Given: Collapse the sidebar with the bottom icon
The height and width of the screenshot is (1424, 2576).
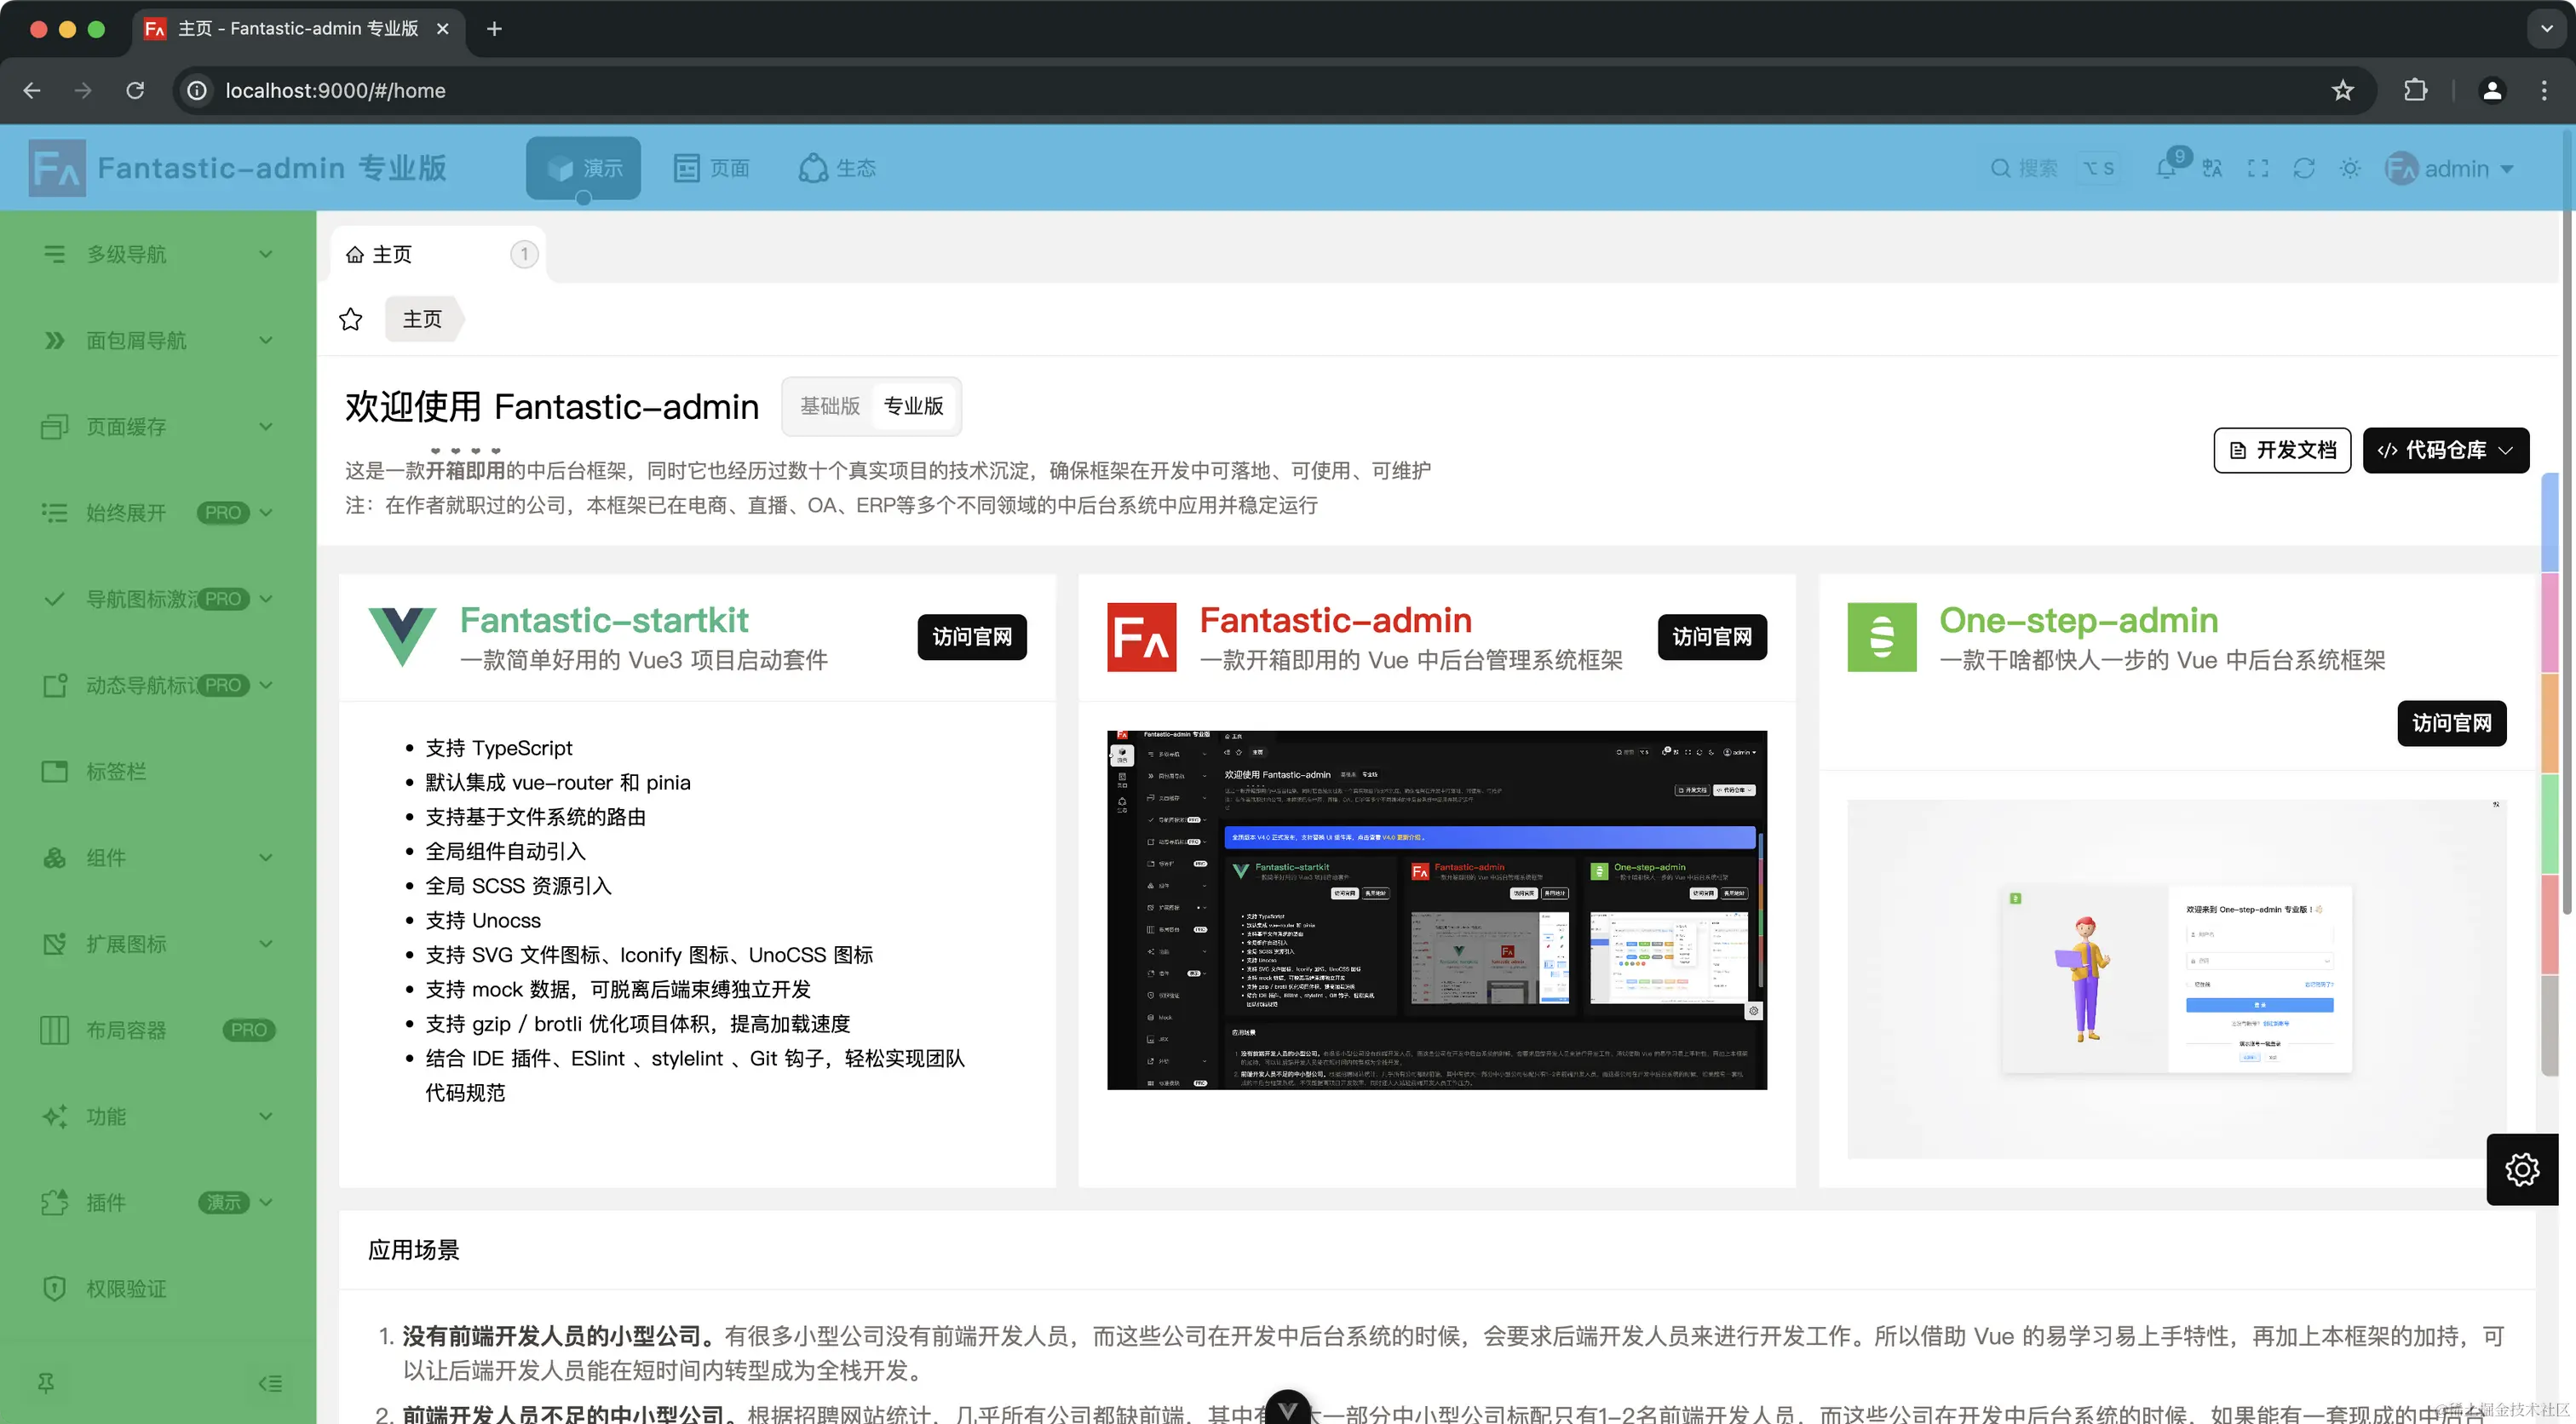Looking at the screenshot, I should tap(269, 1383).
